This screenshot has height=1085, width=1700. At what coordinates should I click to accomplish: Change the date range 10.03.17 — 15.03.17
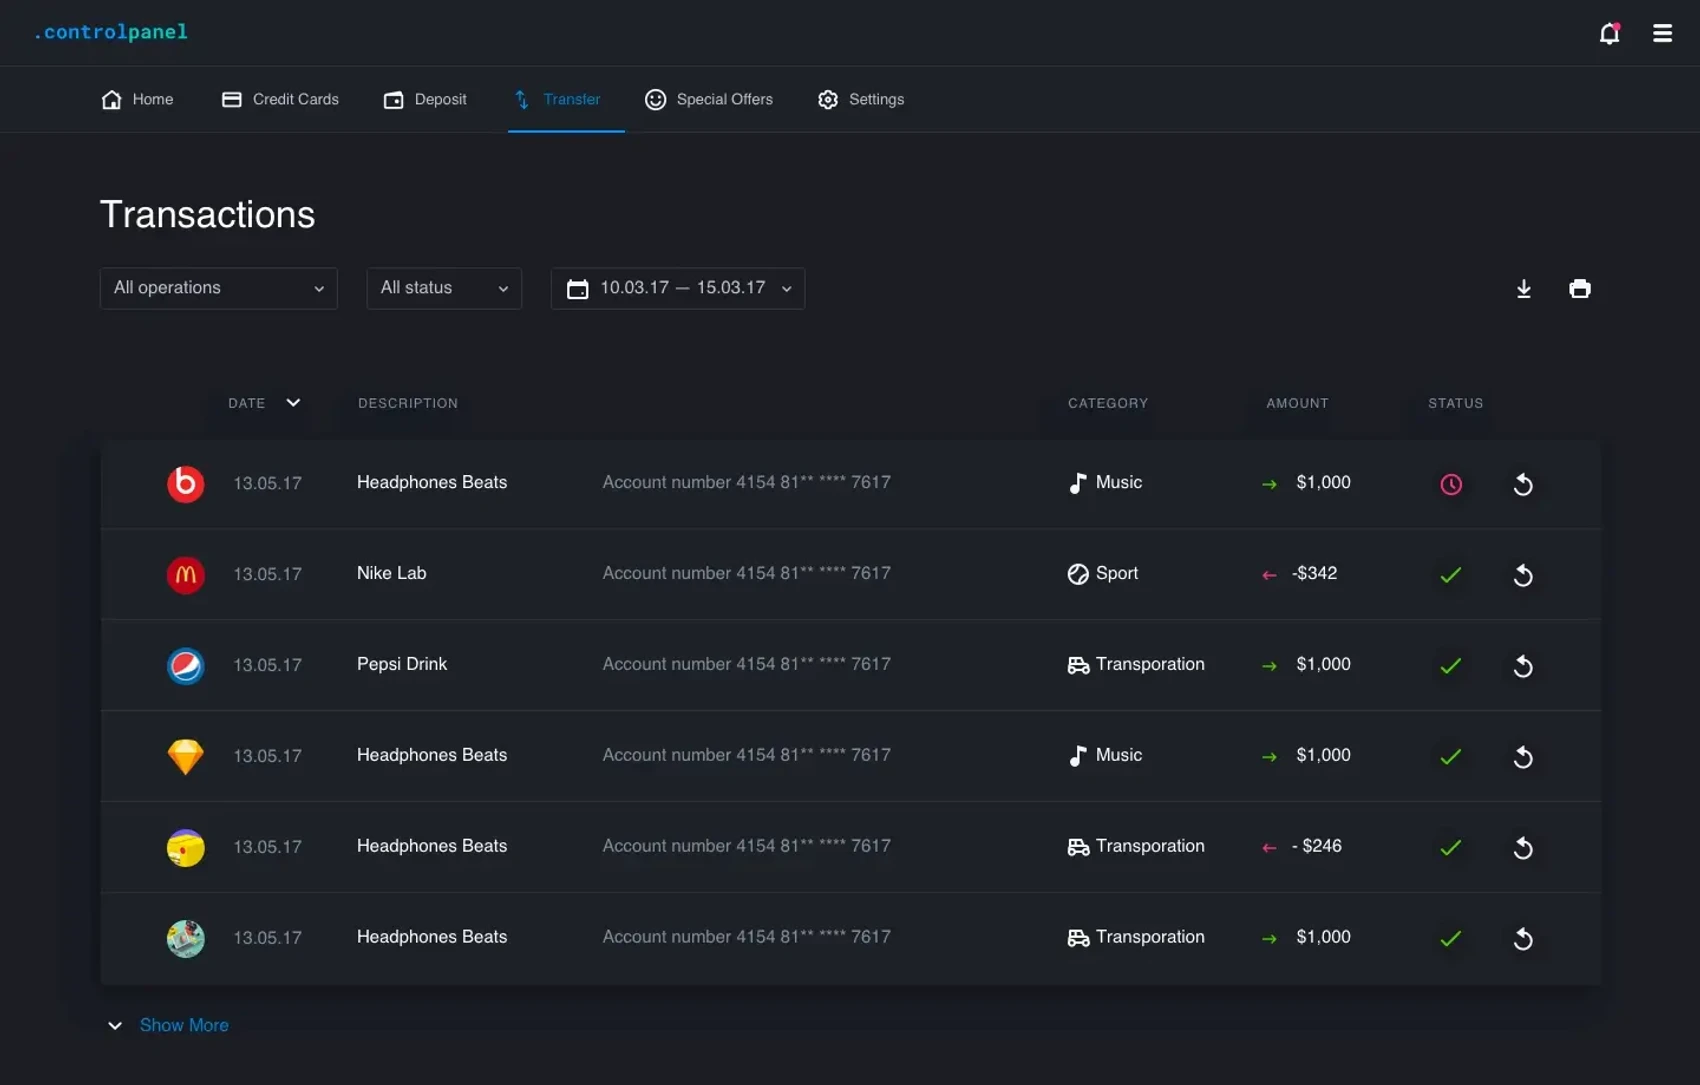point(681,288)
